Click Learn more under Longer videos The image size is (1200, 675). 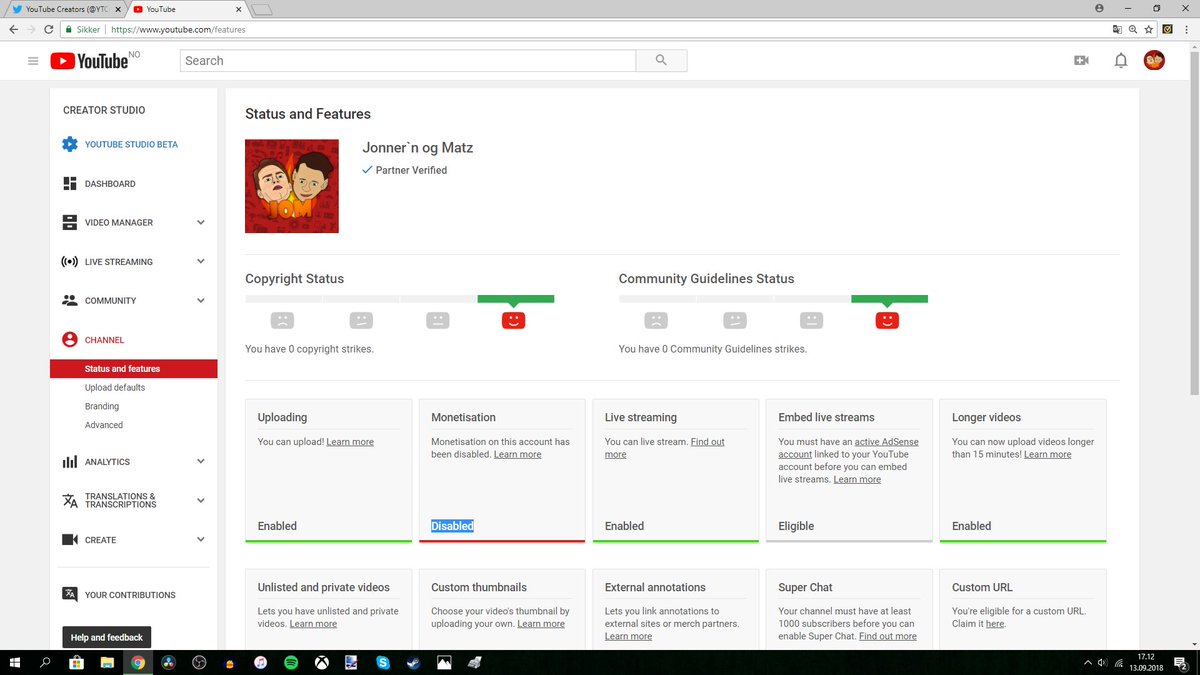coord(1047,454)
